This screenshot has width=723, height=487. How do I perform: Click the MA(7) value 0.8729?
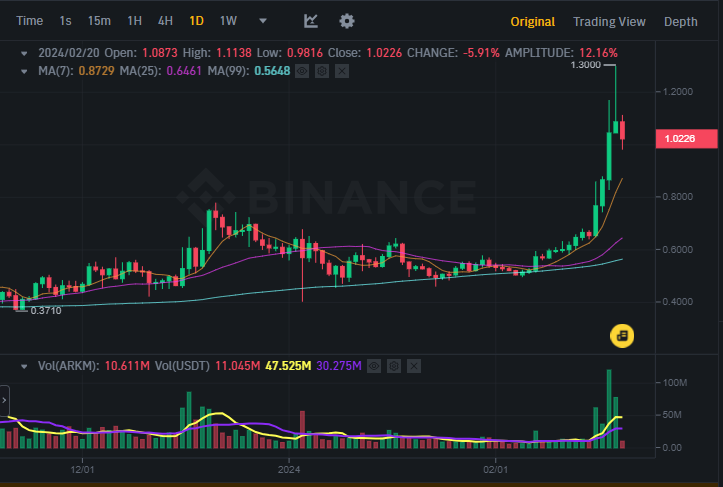96,71
